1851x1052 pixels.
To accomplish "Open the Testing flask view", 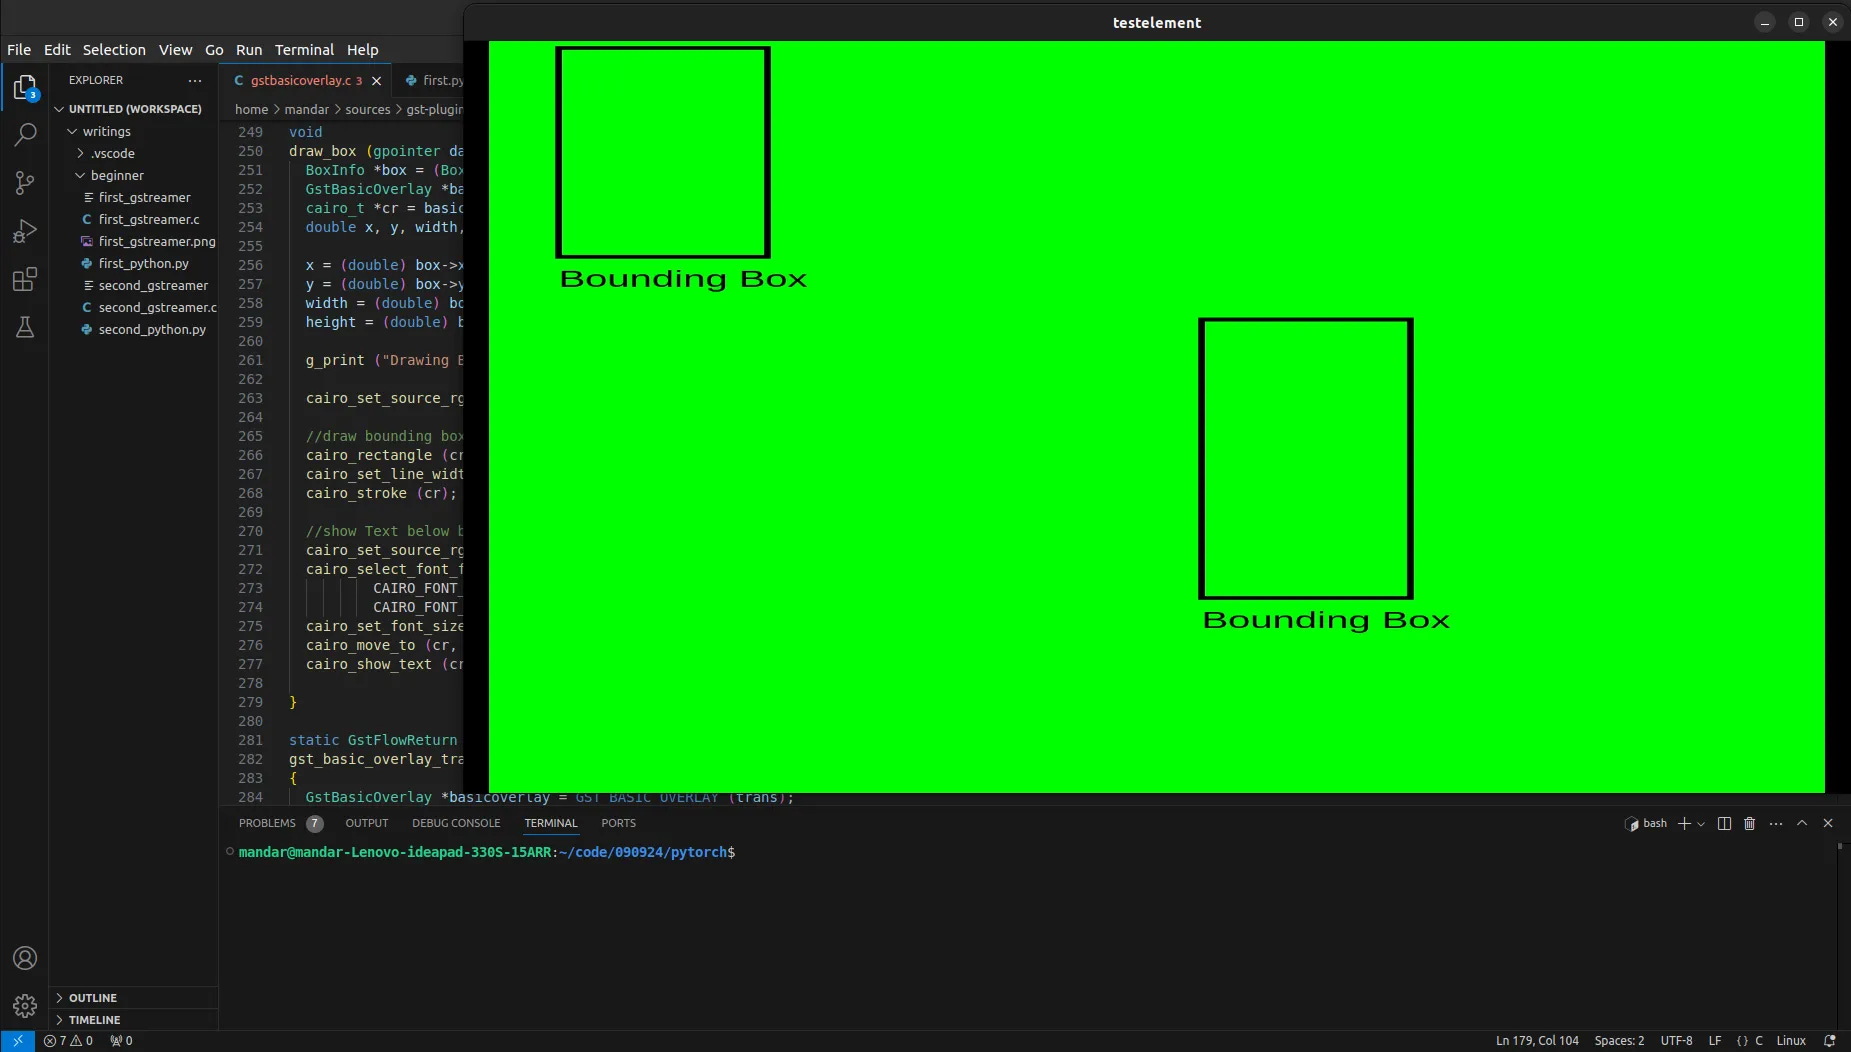I will click(x=25, y=327).
